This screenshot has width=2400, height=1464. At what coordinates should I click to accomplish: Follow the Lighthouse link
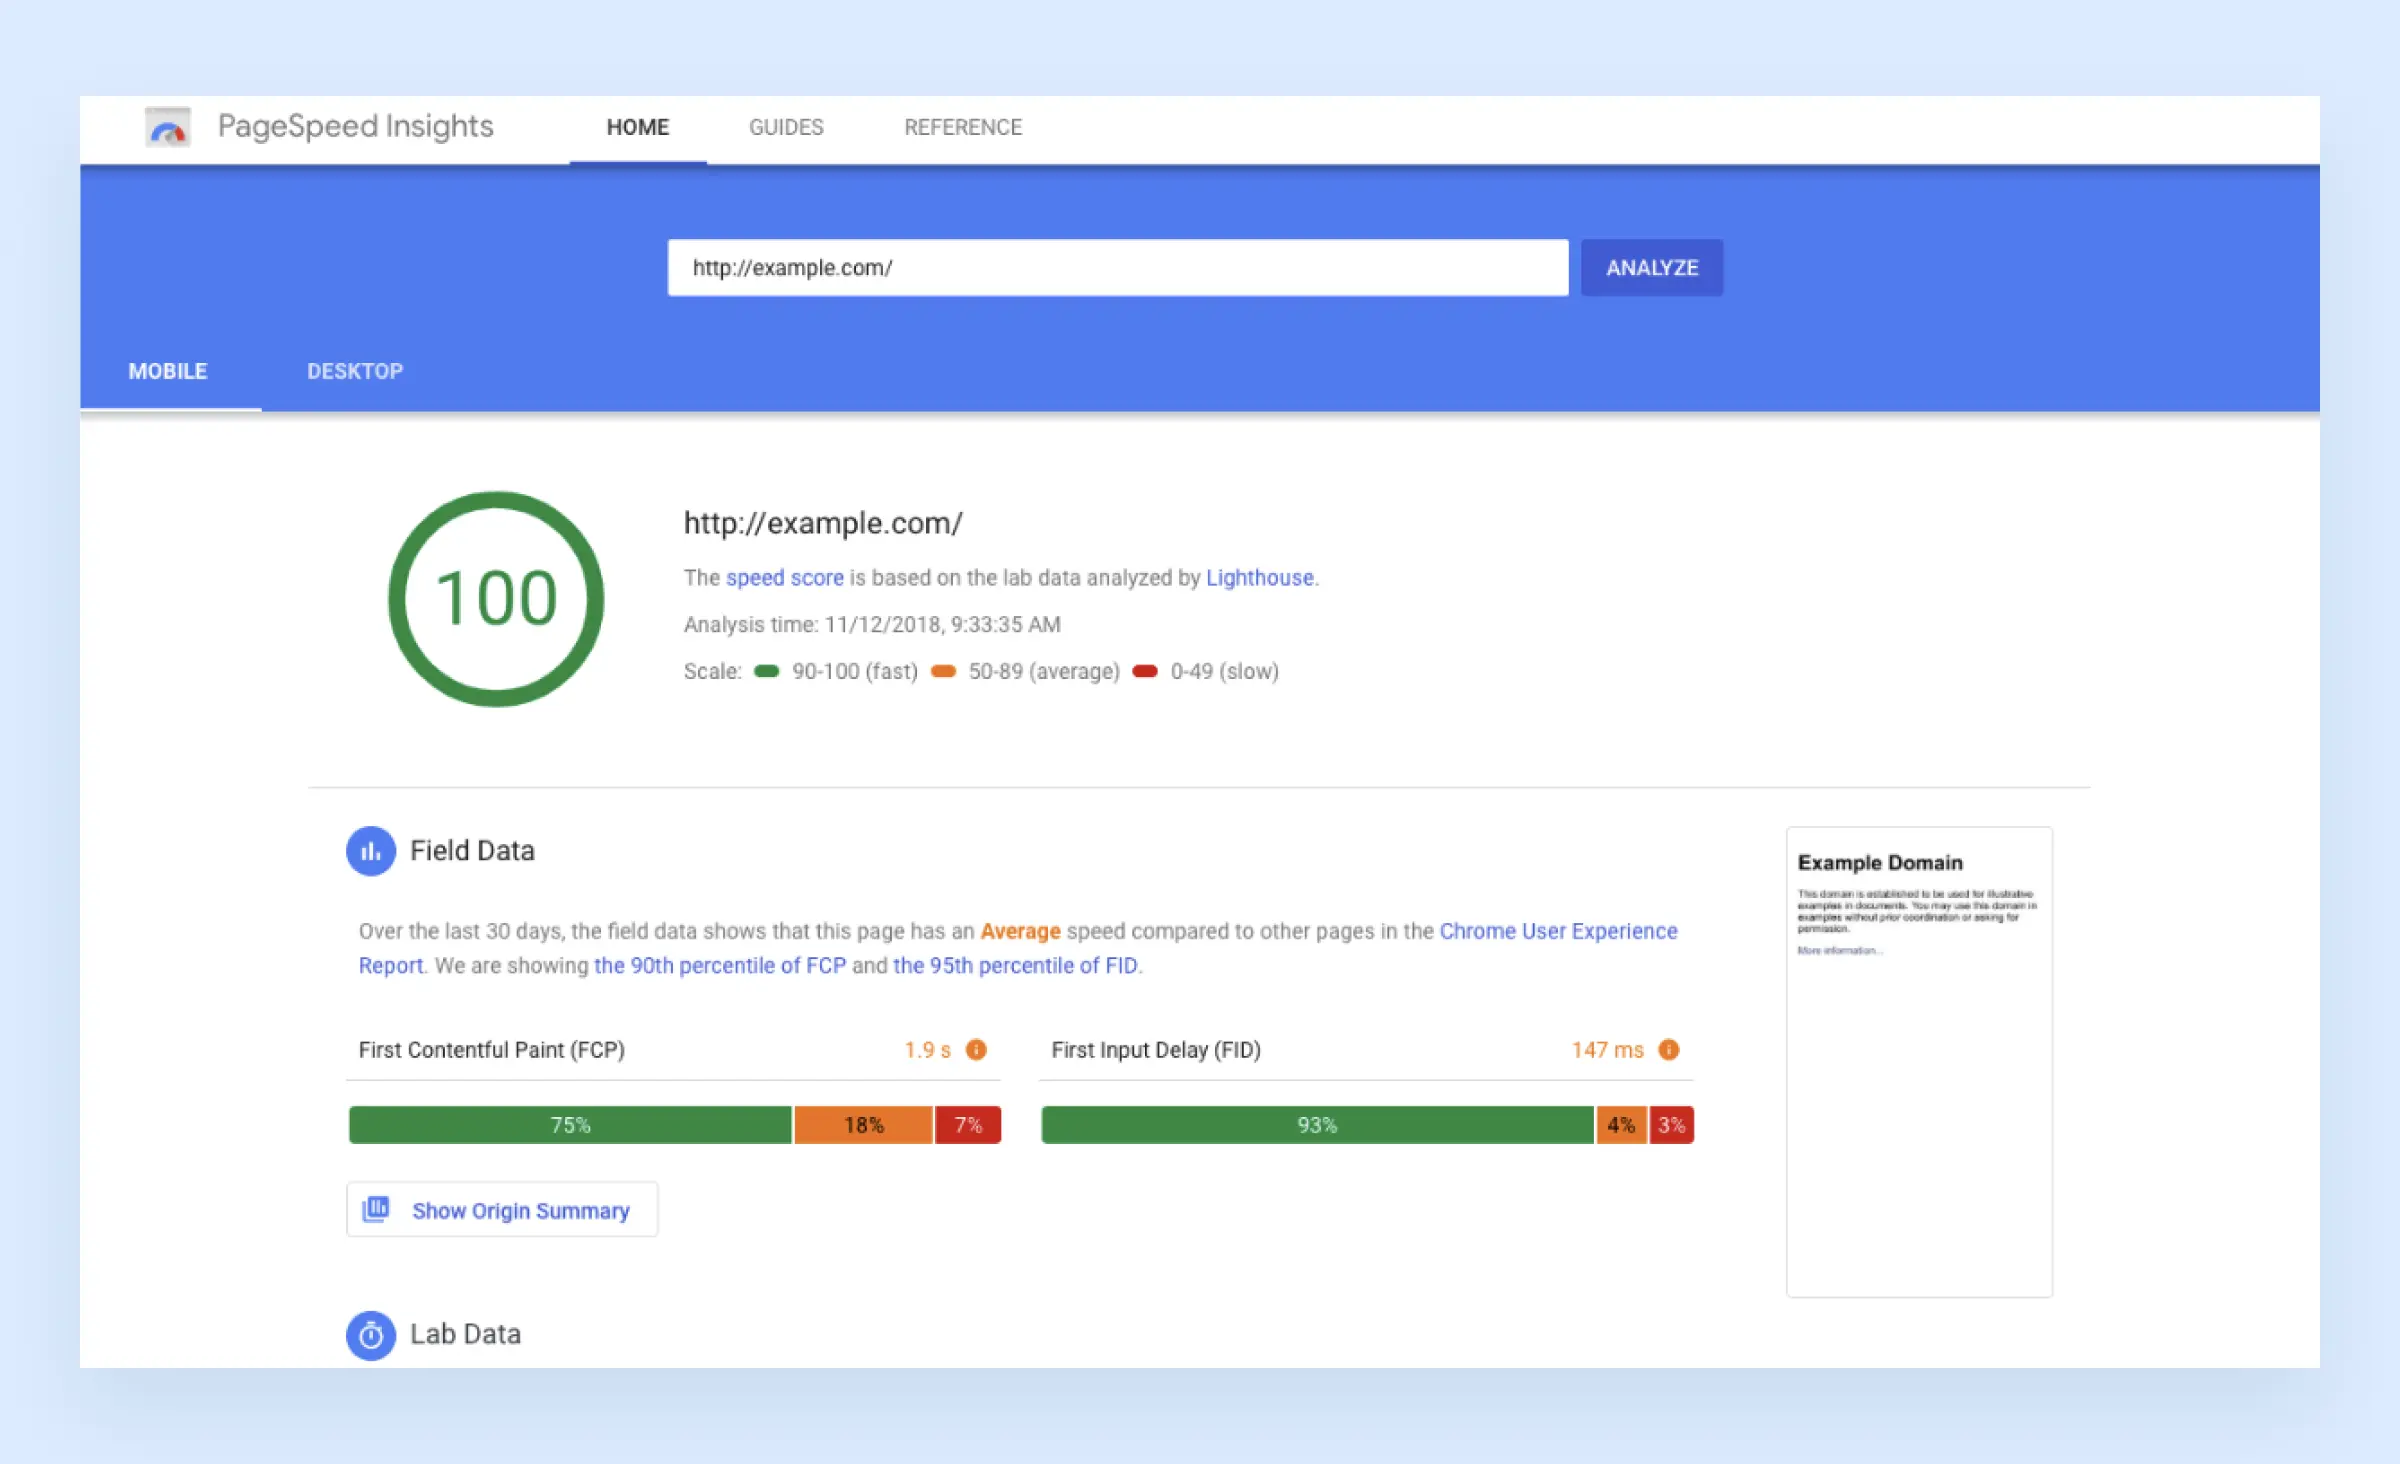coord(1260,578)
